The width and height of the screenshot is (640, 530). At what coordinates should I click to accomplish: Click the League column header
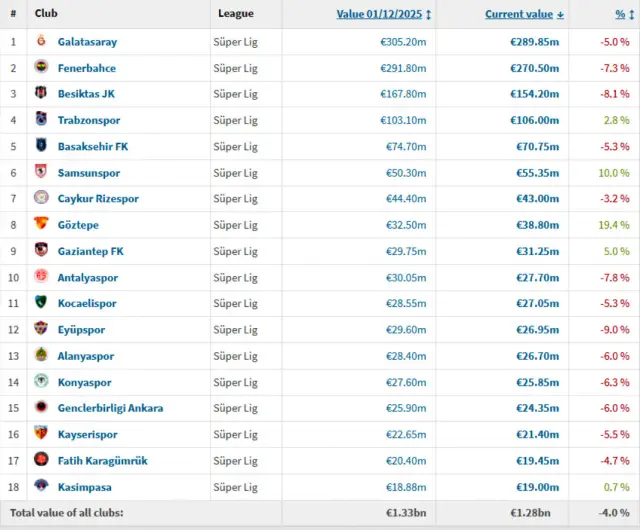(x=236, y=14)
